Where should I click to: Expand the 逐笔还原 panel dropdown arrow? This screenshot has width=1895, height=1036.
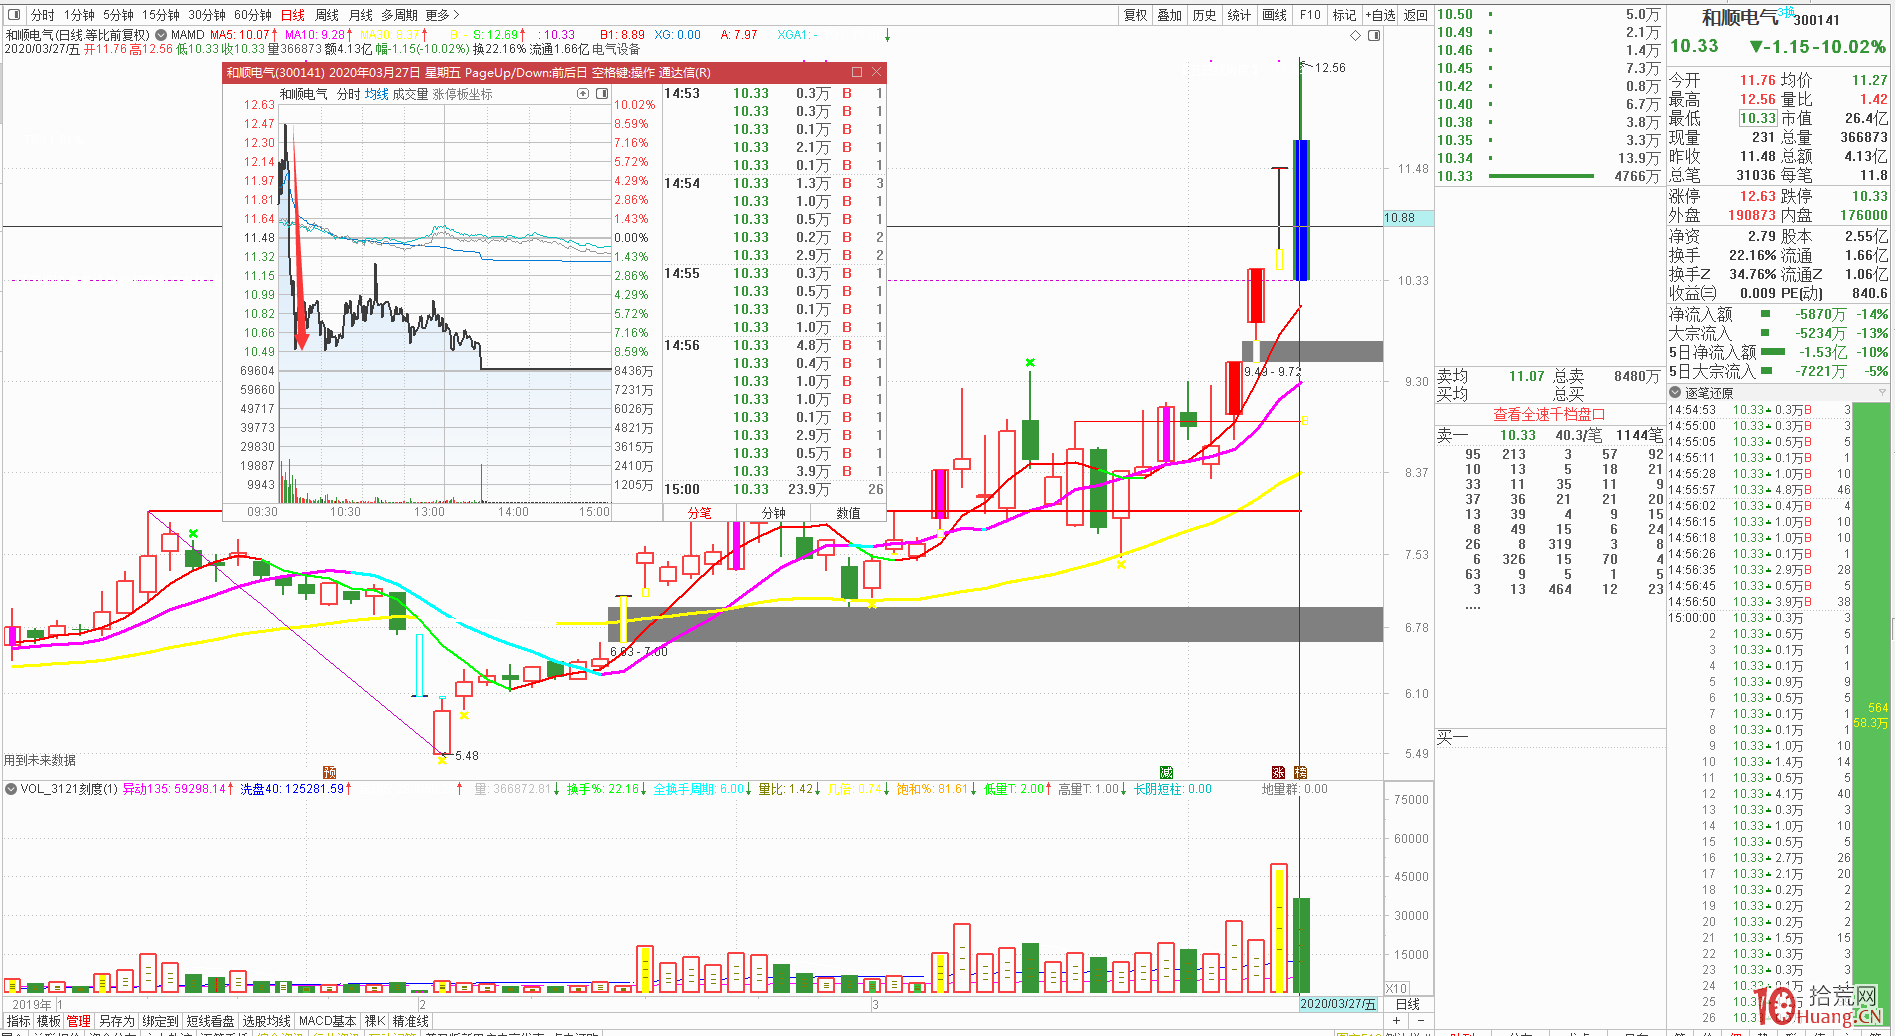tap(1882, 393)
